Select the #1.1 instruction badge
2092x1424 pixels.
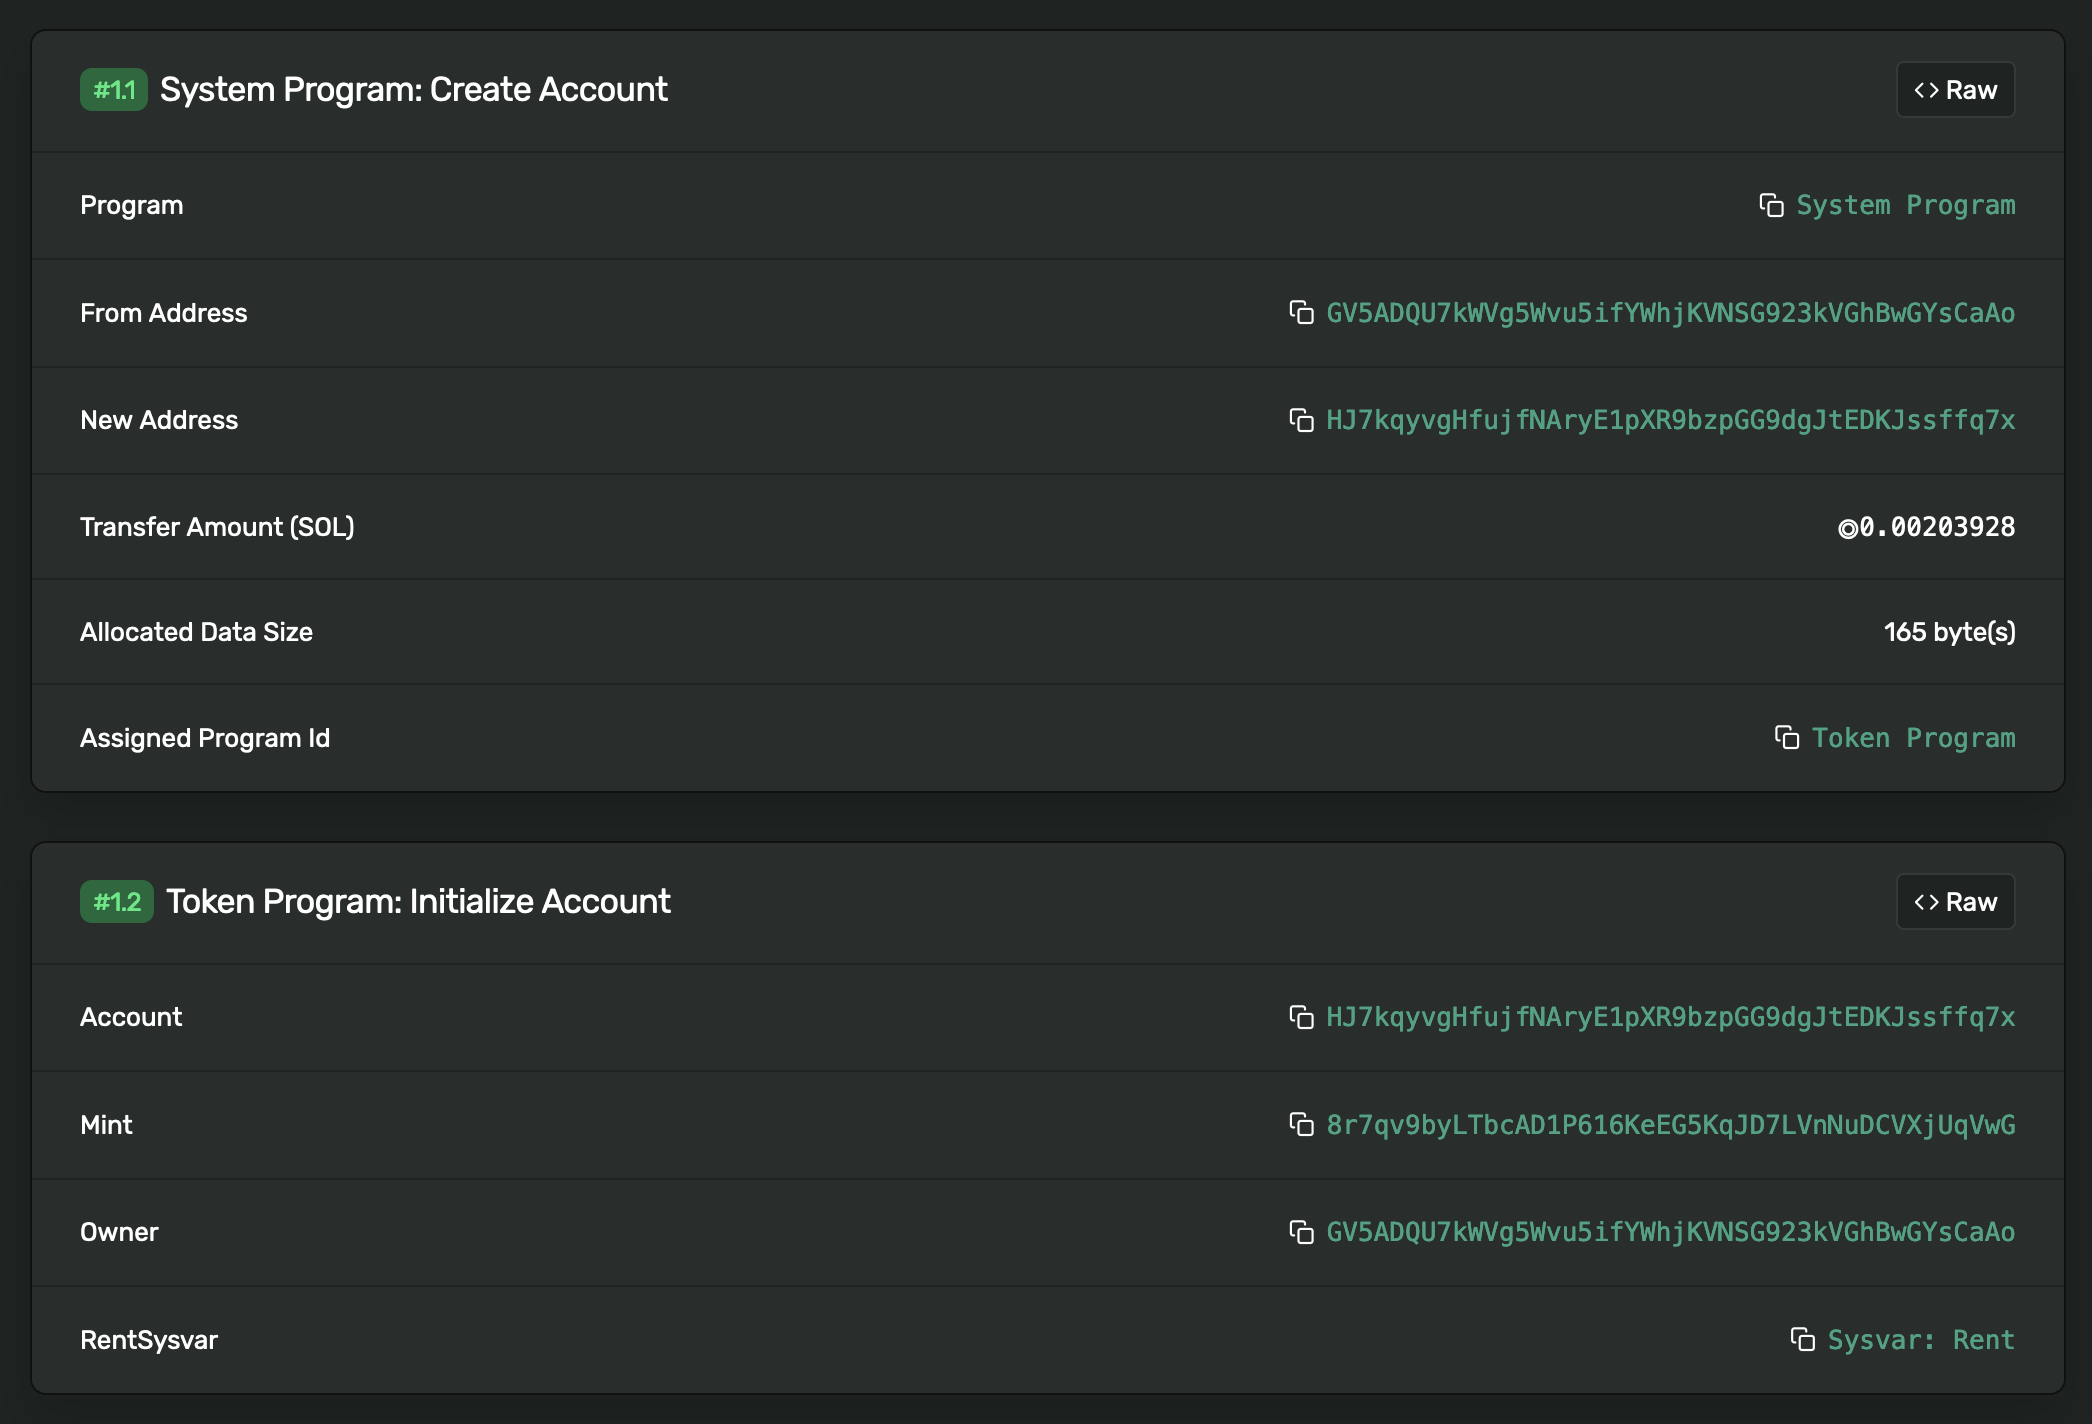coord(114,89)
